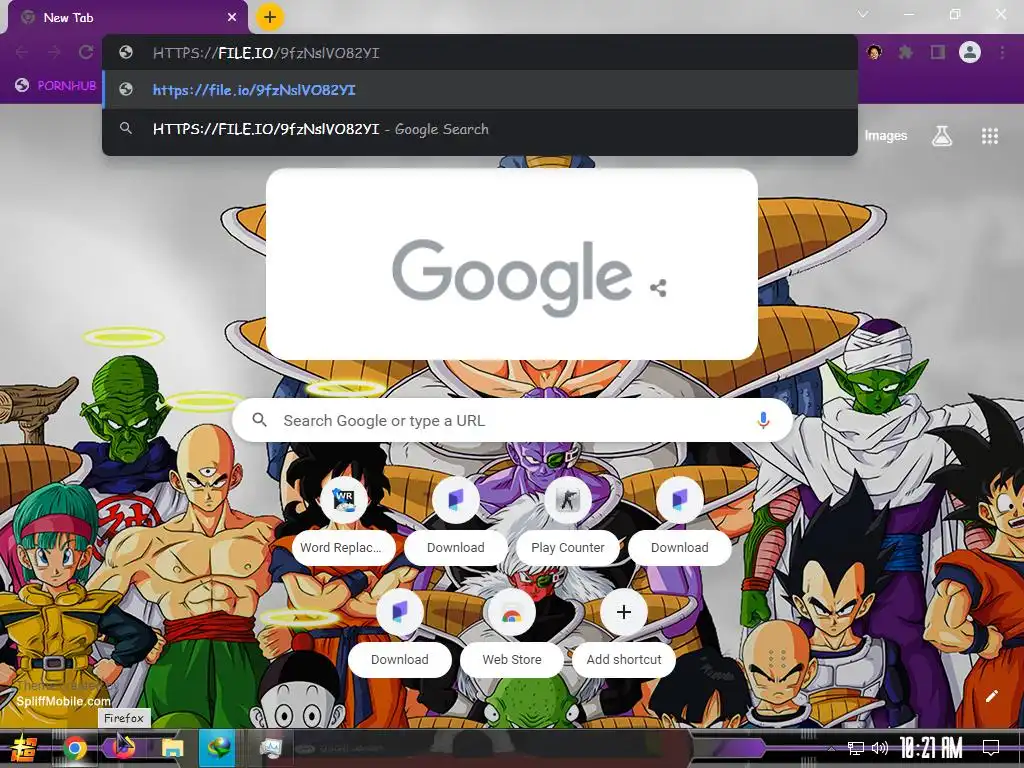
Task: Reload the page with refresh icon
Action: [86, 52]
